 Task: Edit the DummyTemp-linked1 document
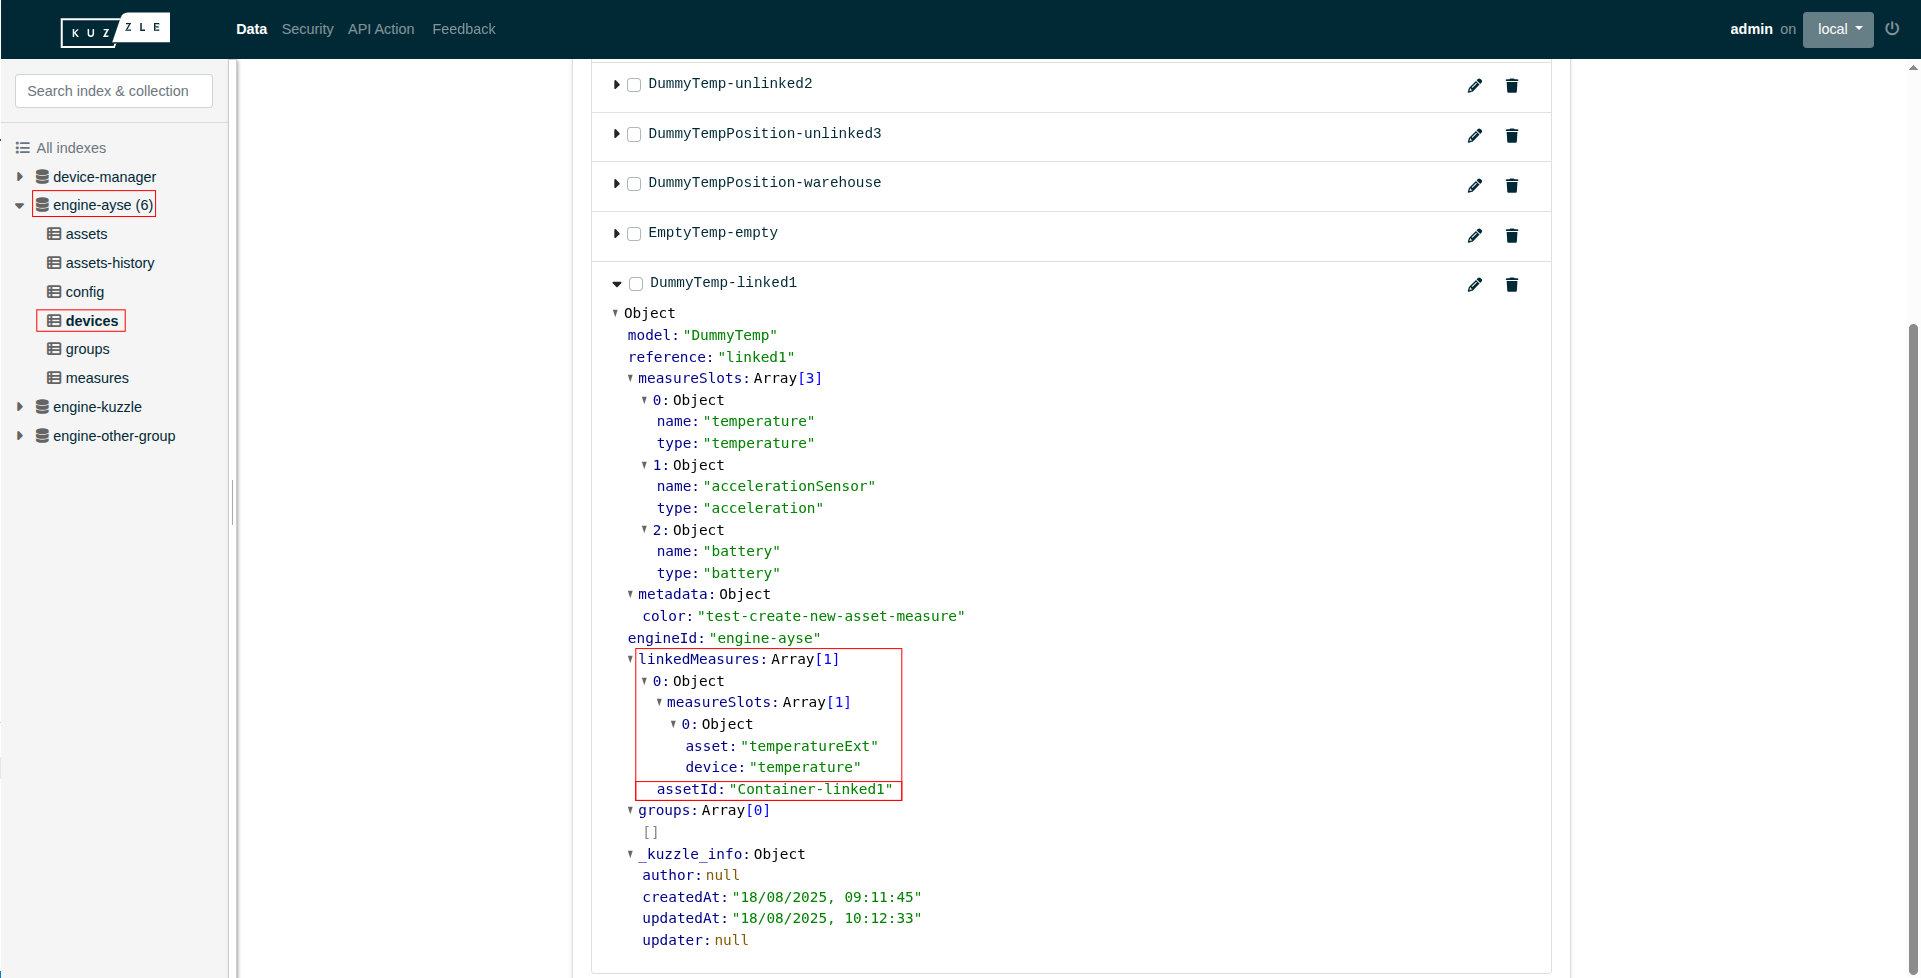click(x=1474, y=285)
